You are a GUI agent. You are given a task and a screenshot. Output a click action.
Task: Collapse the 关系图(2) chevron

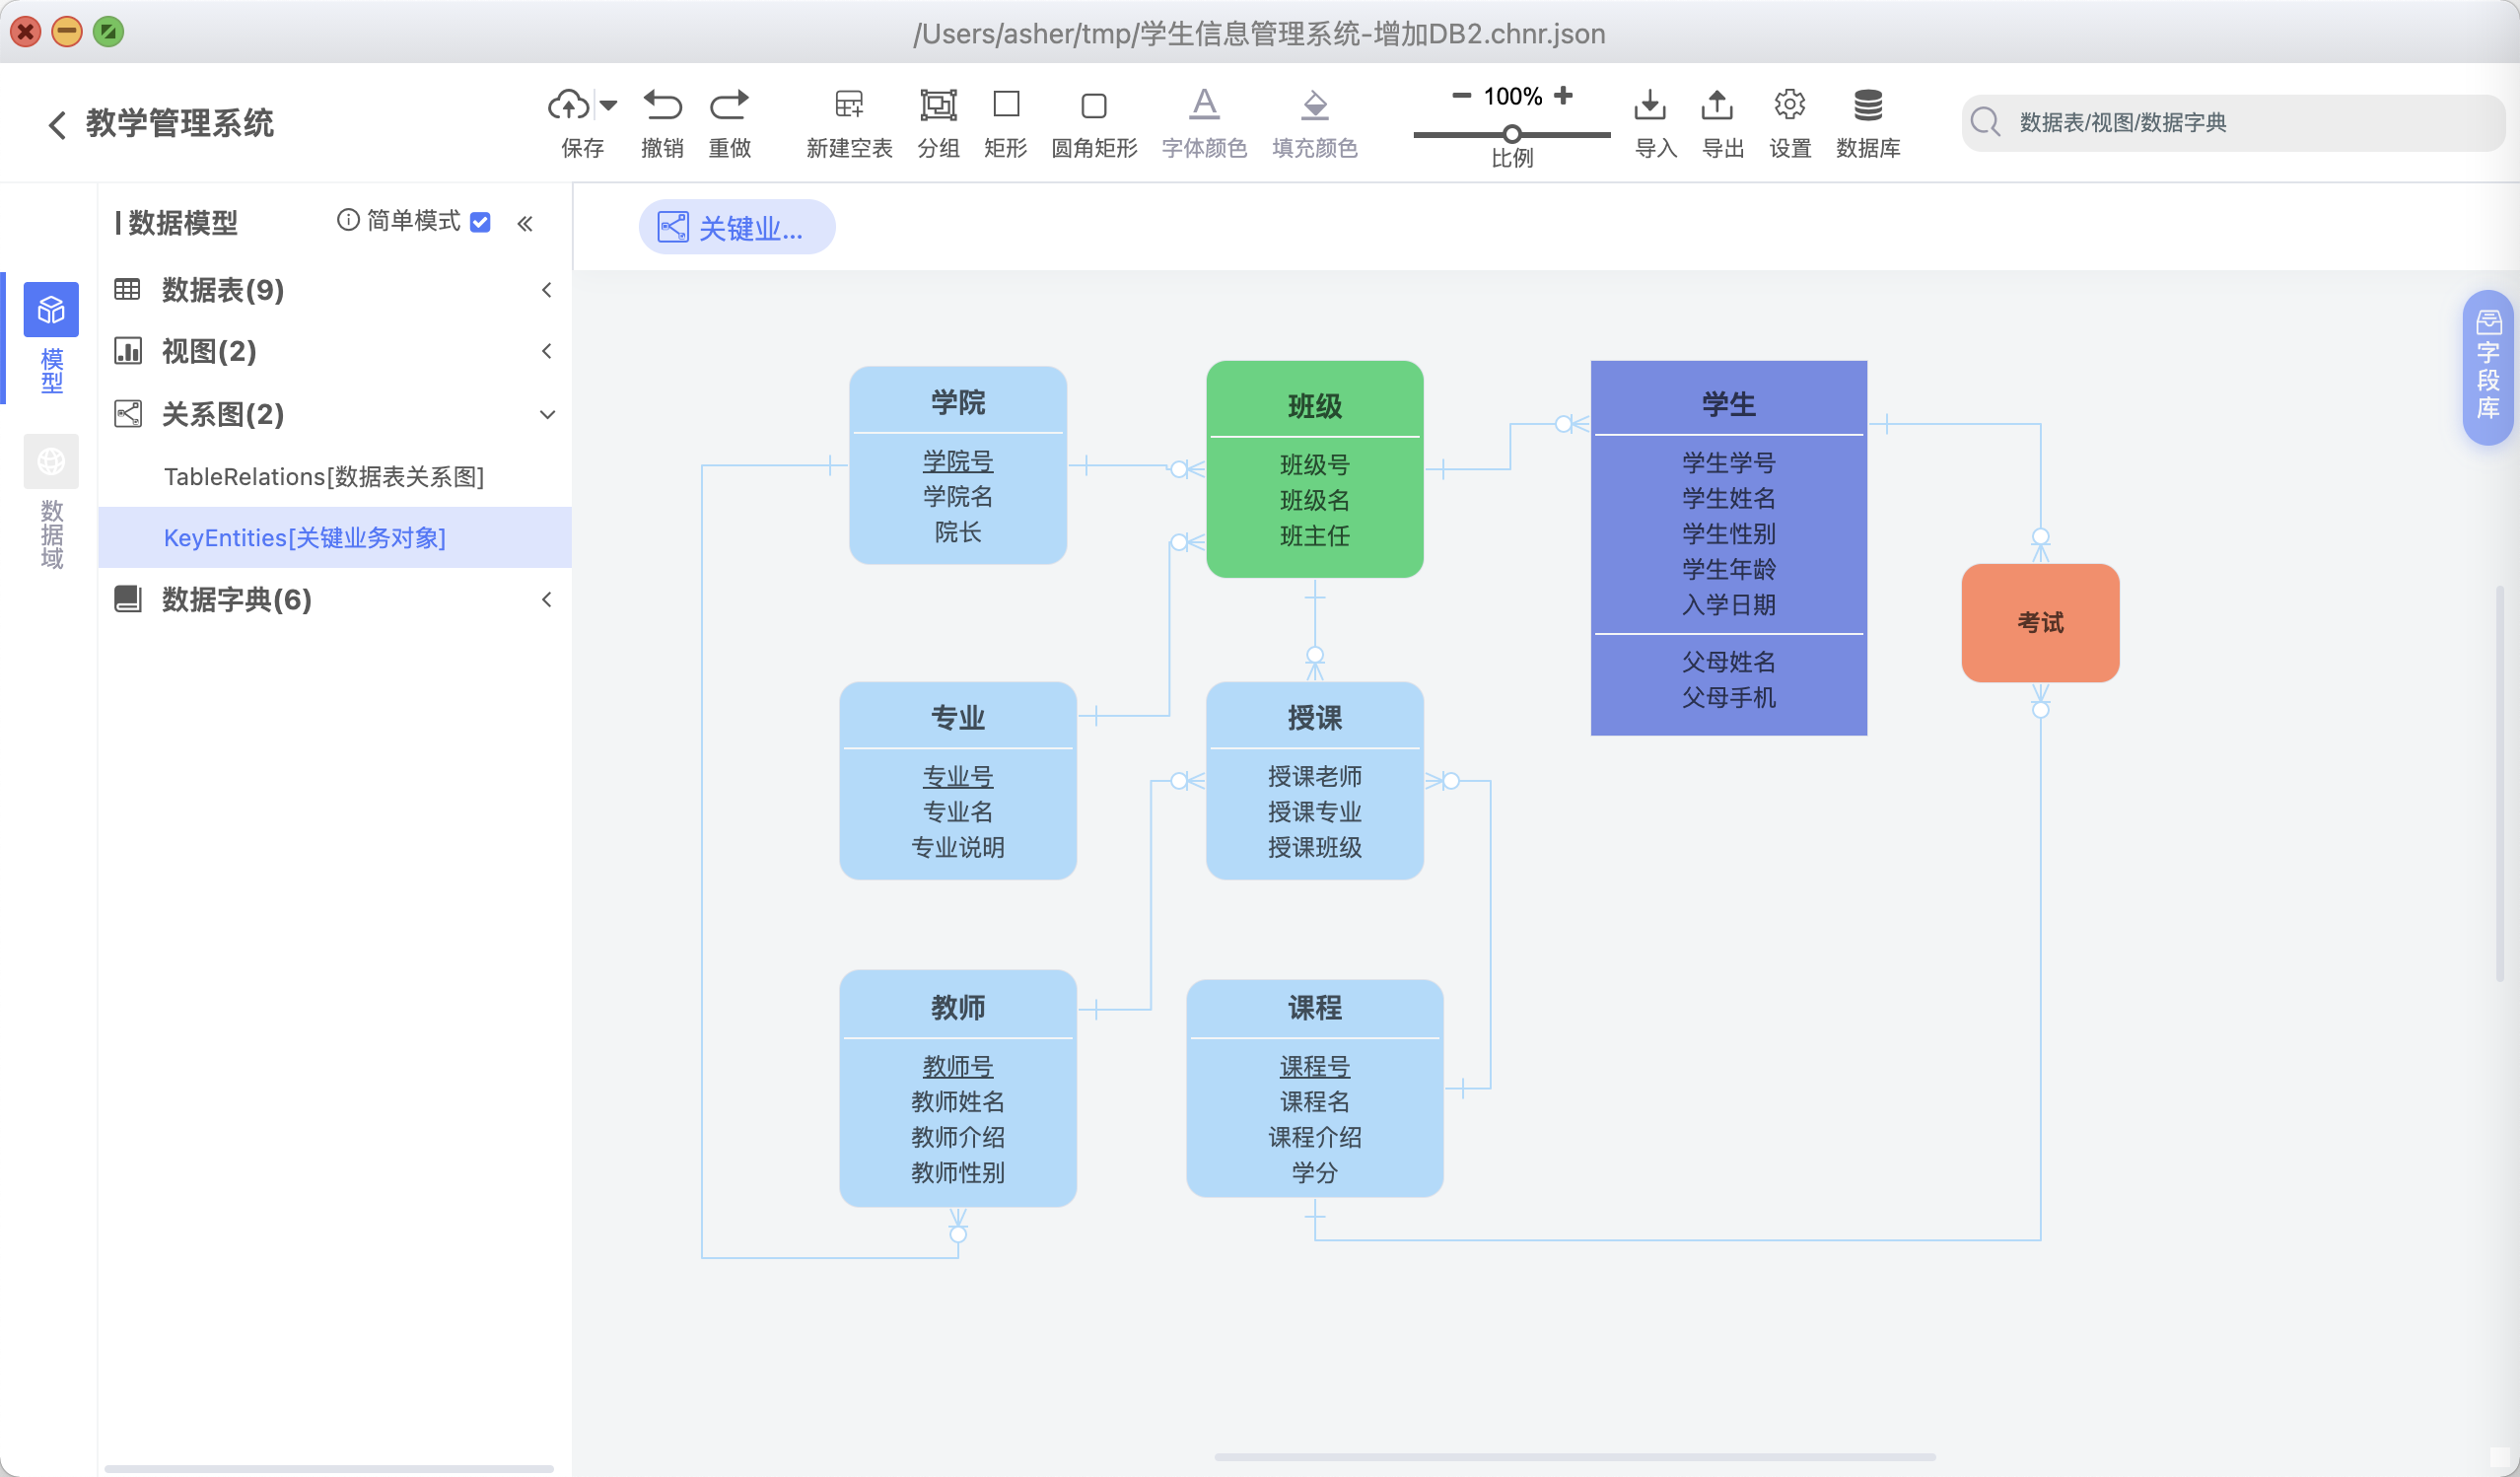(x=547, y=414)
